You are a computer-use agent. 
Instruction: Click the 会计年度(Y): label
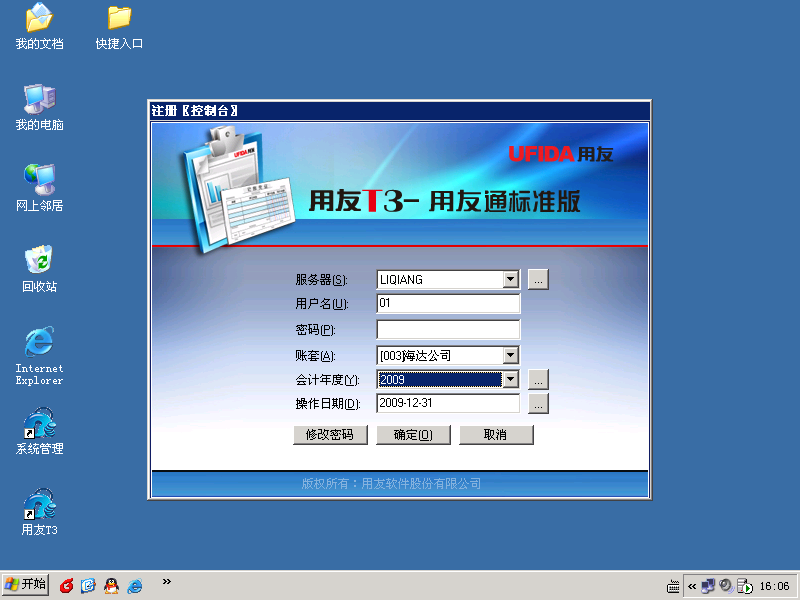327,380
